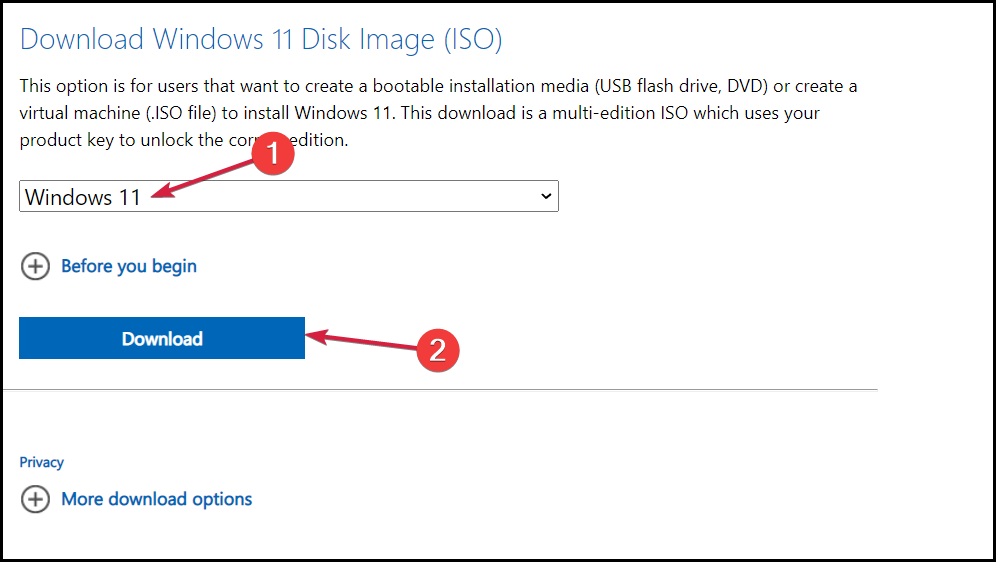Click the Windows 11 text in the selector
Viewport: 996px width, 562px height.
tap(83, 197)
